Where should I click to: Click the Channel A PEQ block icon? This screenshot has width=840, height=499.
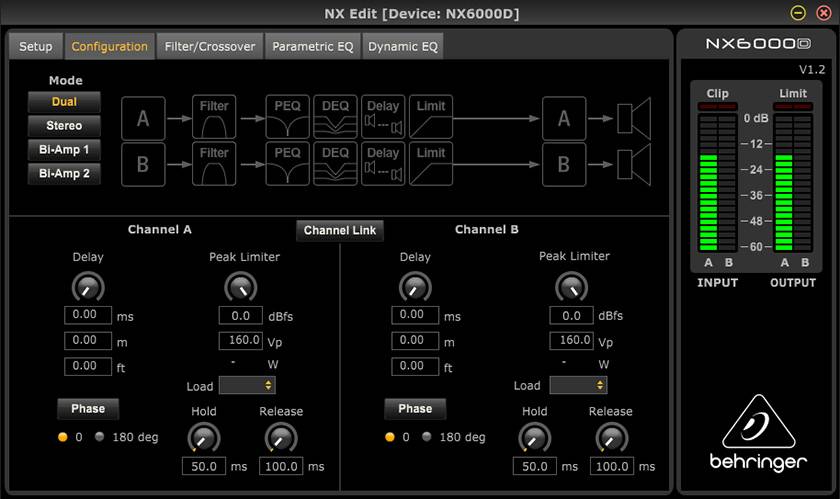pyautogui.click(x=287, y=118)
